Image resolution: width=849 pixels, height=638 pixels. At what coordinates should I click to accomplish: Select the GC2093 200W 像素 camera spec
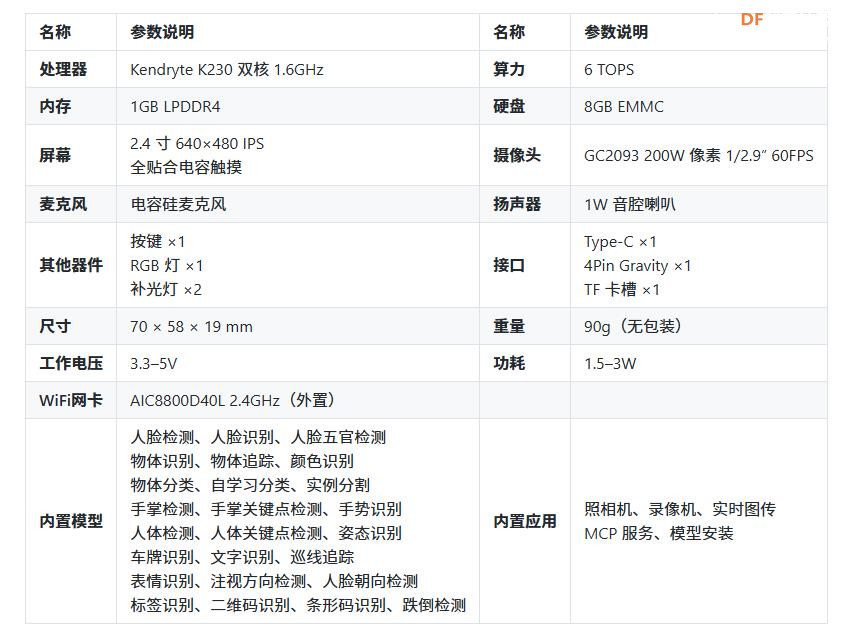coord(698,155)
